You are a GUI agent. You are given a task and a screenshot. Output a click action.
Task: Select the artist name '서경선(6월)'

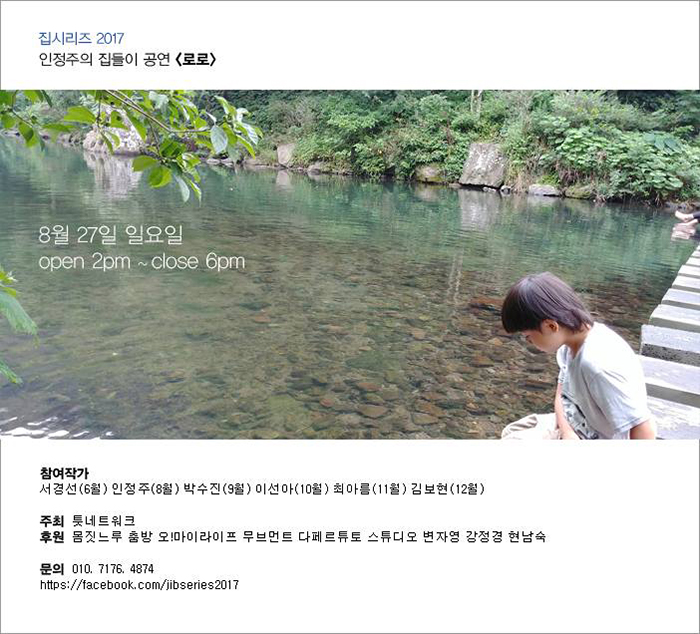click(74, 489)
